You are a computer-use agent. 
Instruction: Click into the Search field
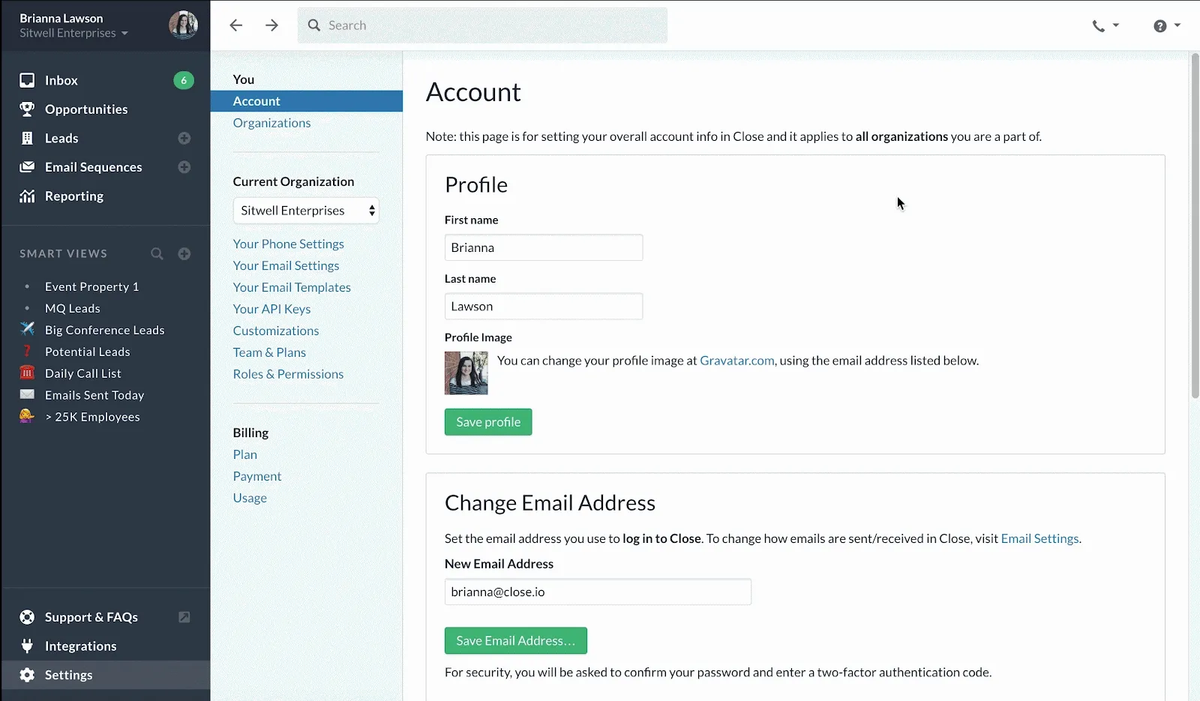point(482,25)
